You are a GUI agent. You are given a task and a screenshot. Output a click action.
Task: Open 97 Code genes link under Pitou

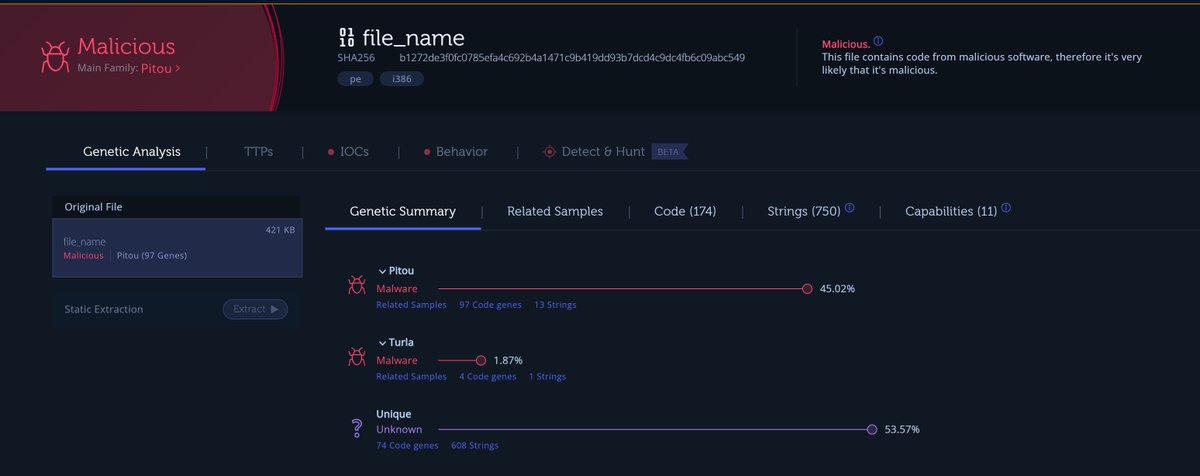490,304
